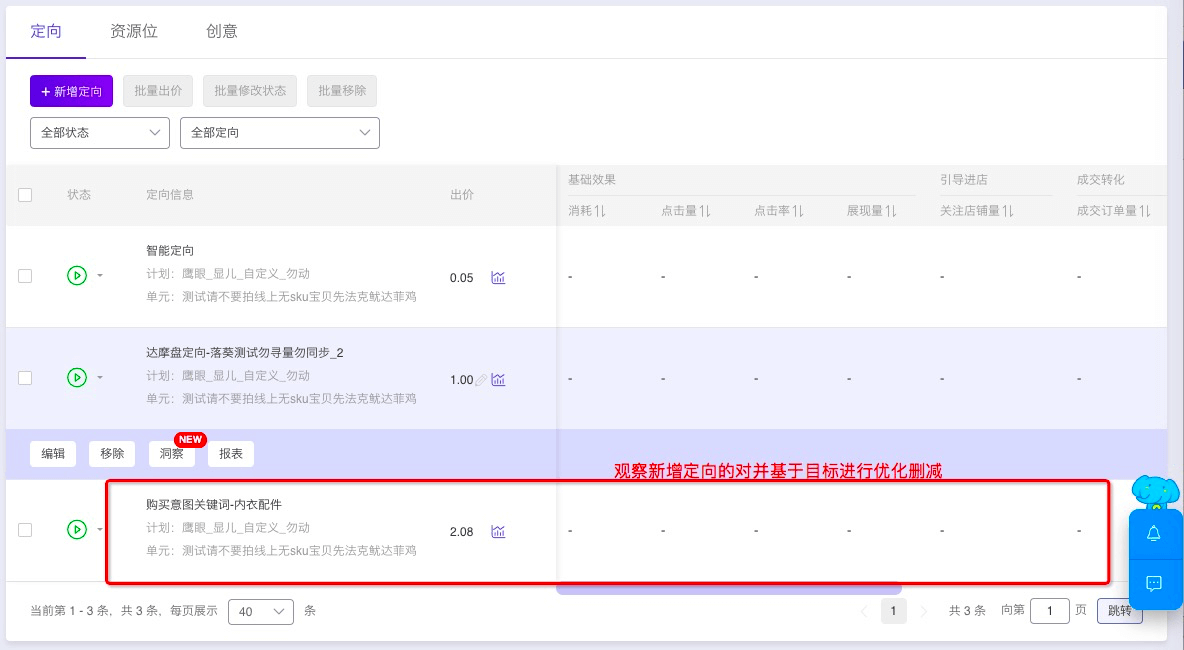Open the 全部定向 dropdown
The height and width of the screenshot is (650, 1184).
click(279, 133)
